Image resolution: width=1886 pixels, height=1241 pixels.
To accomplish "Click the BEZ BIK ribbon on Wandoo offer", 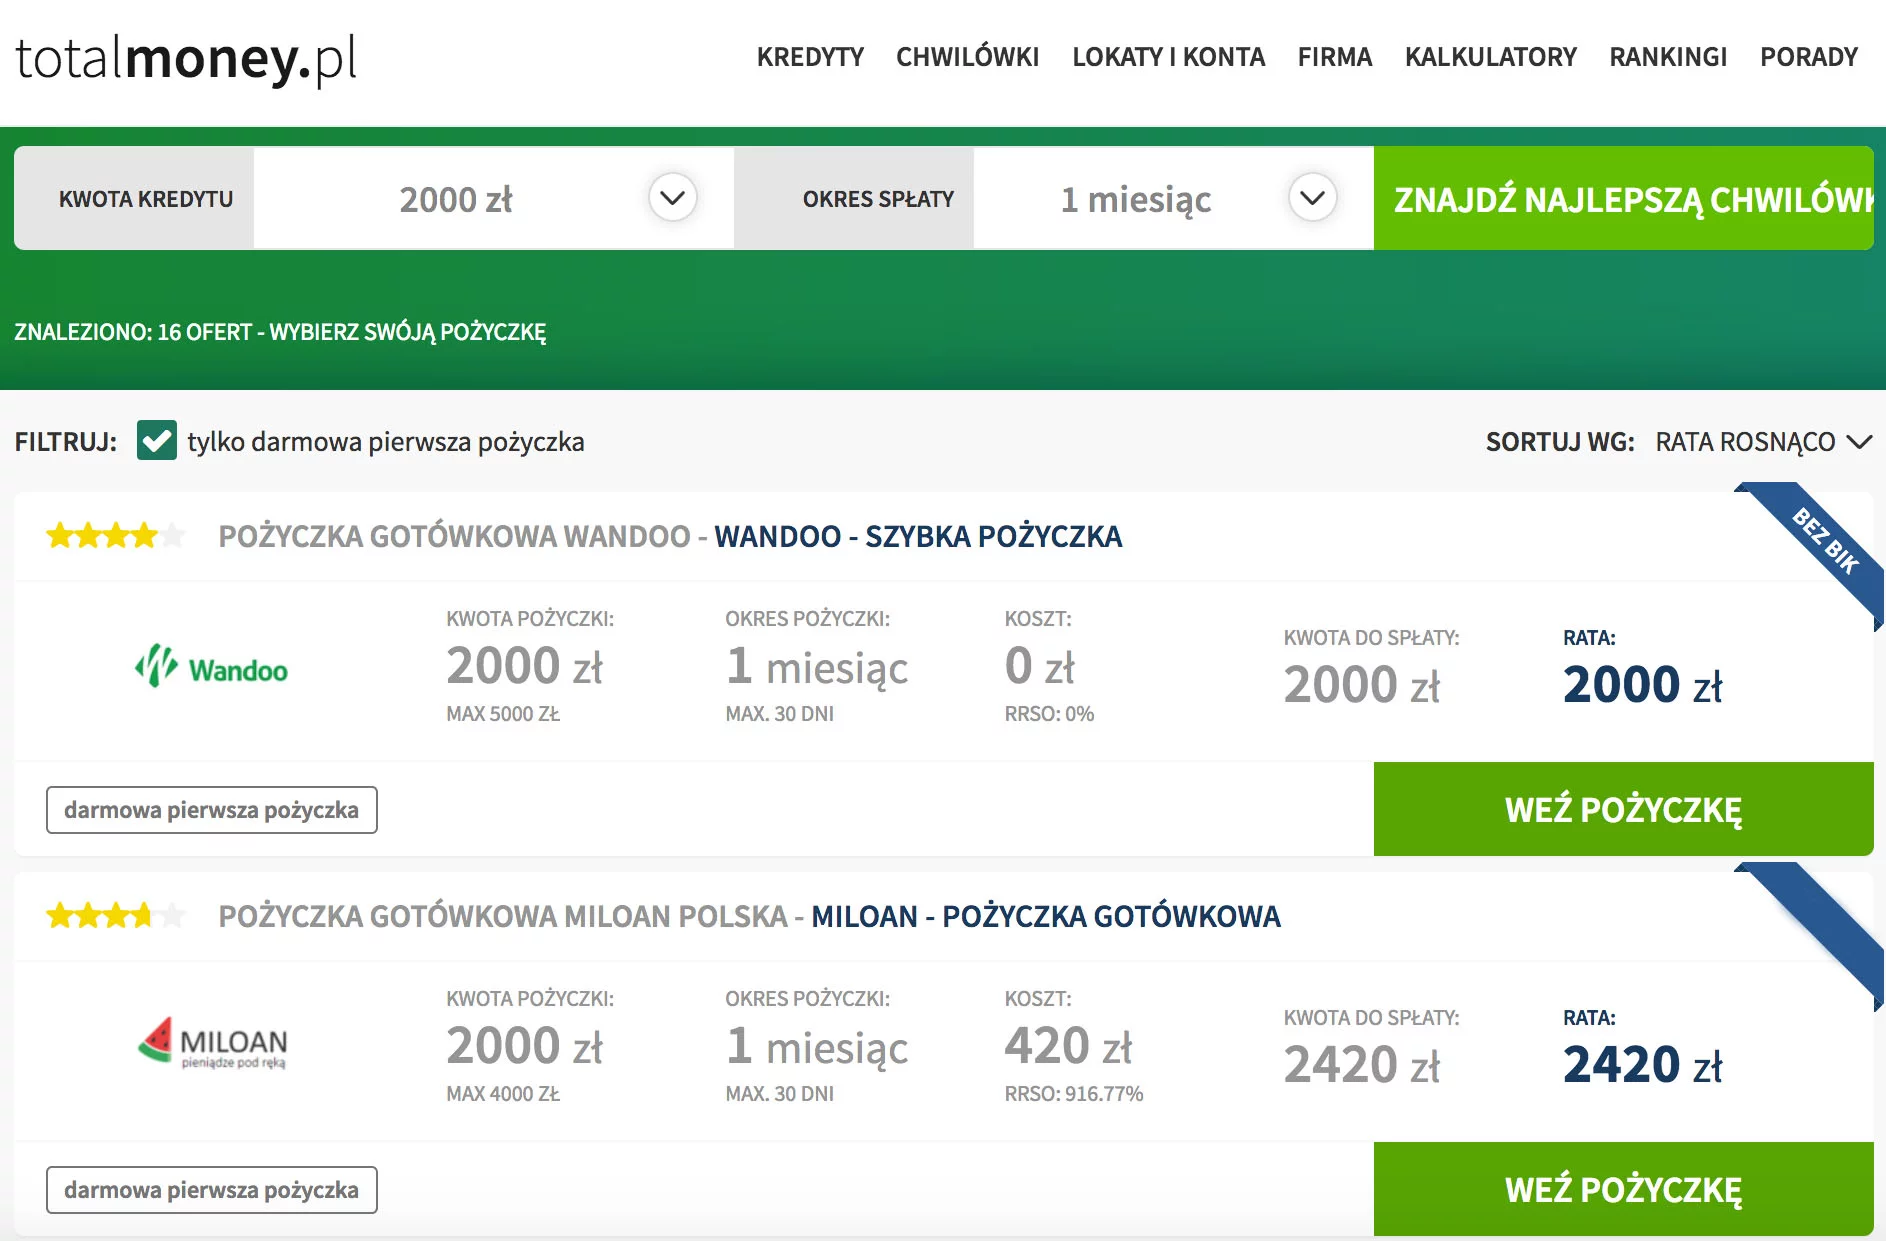I will pyautogui.click(x=1823, y=543).
